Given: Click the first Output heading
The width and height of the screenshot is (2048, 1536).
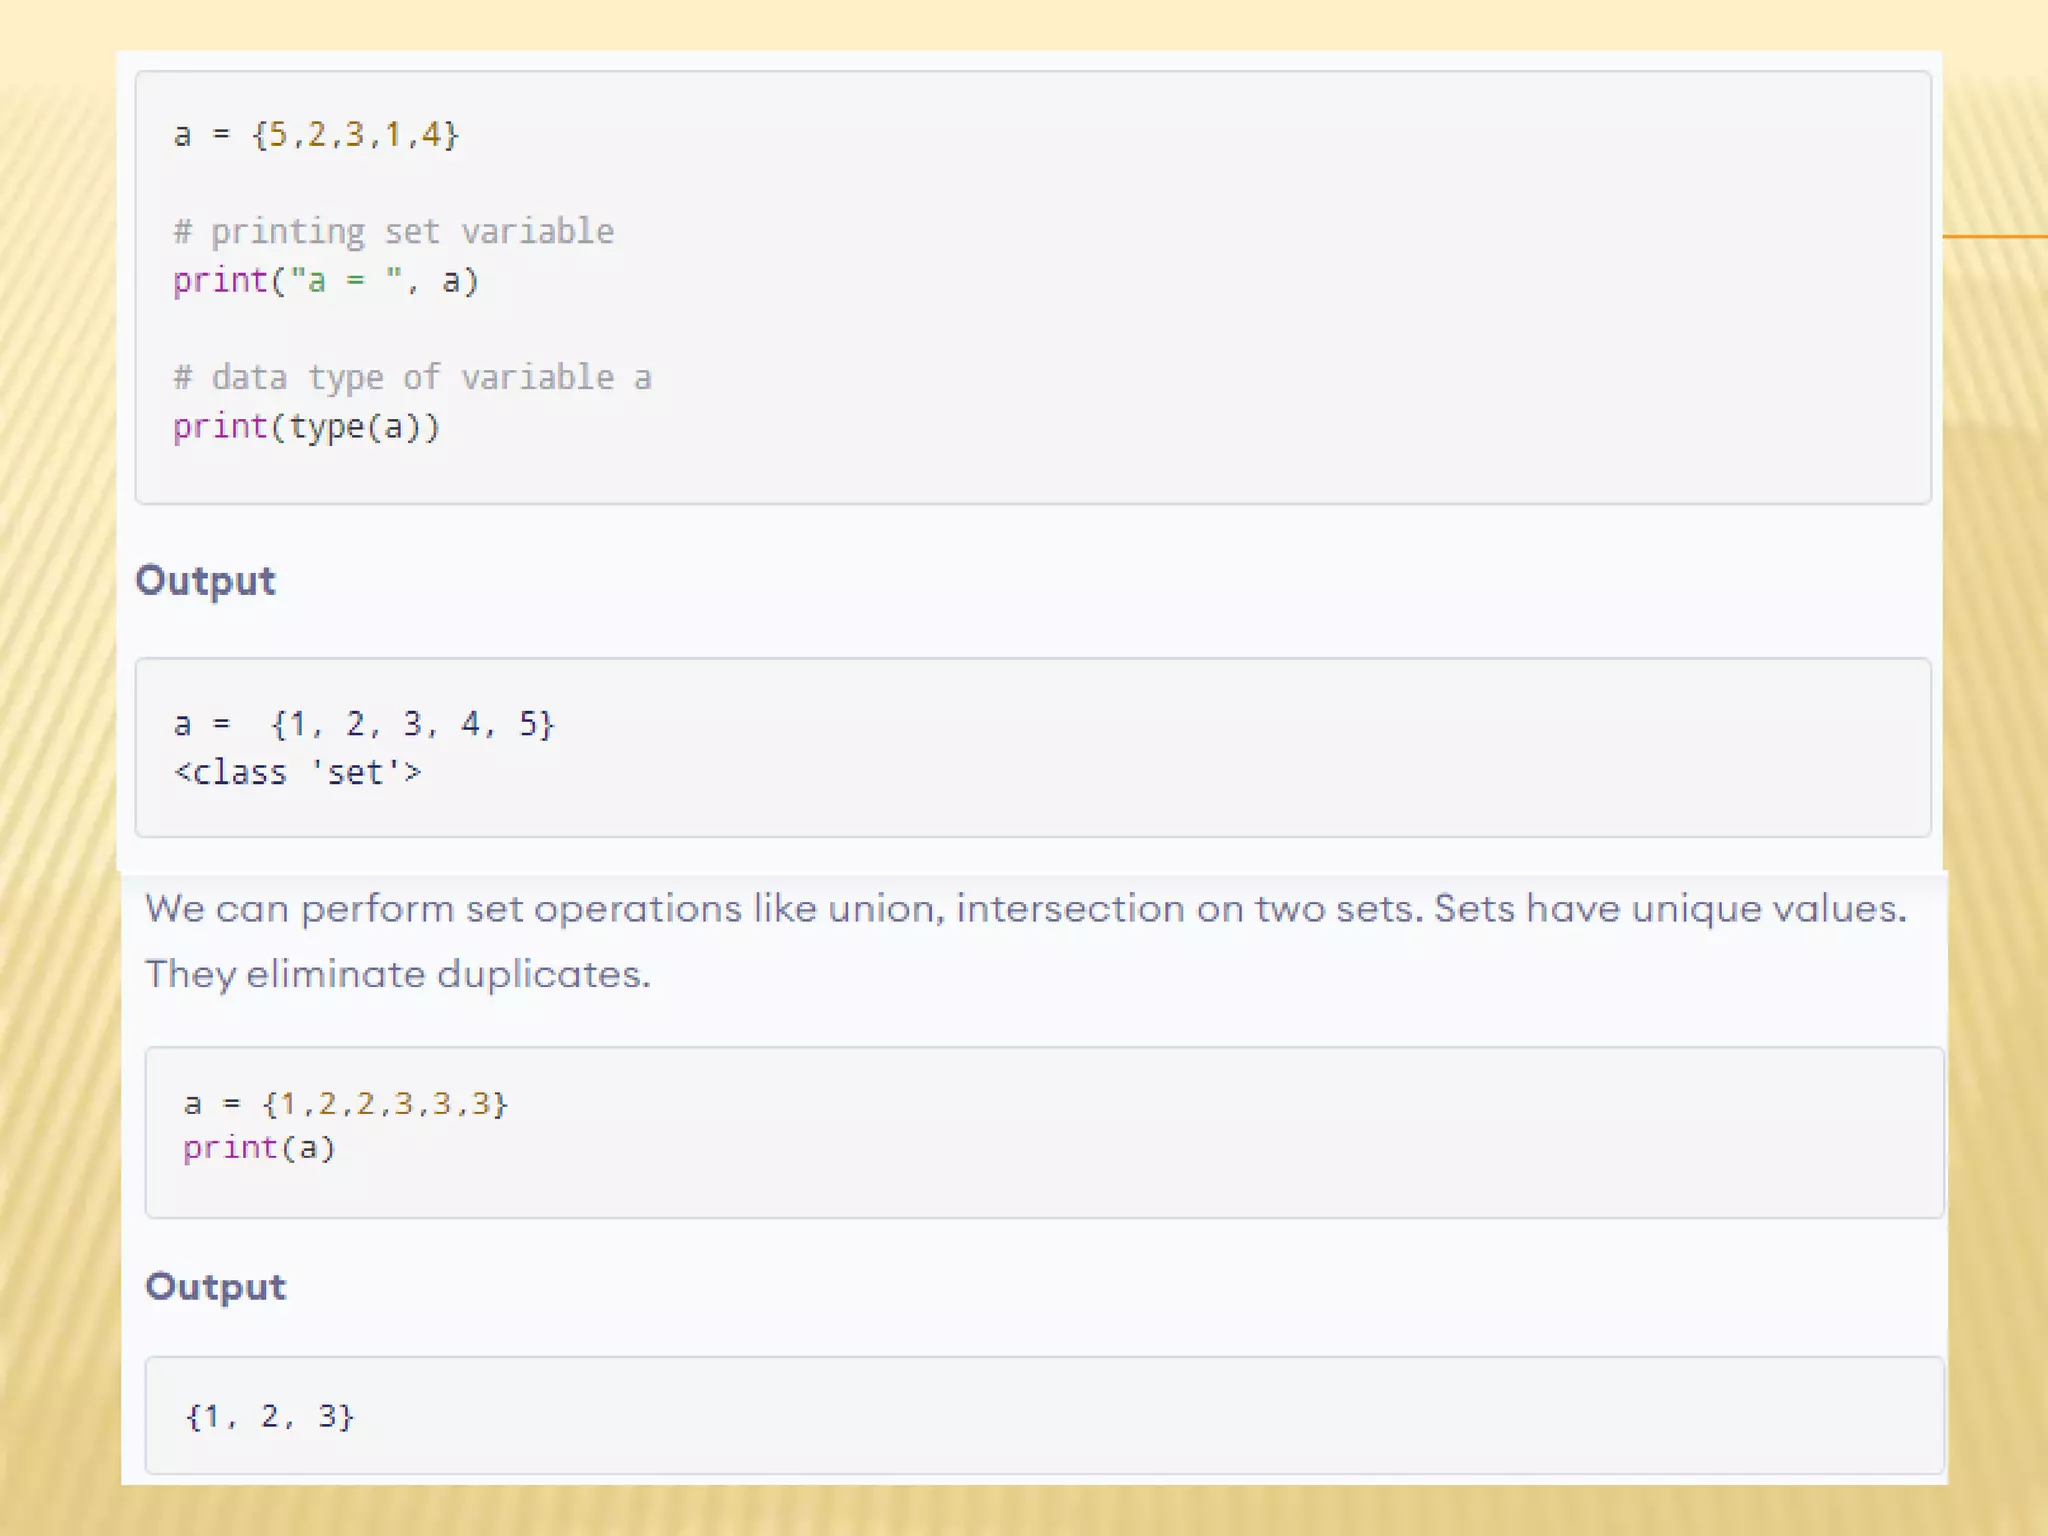Looking at the screenshot, I should click(205, 581).
